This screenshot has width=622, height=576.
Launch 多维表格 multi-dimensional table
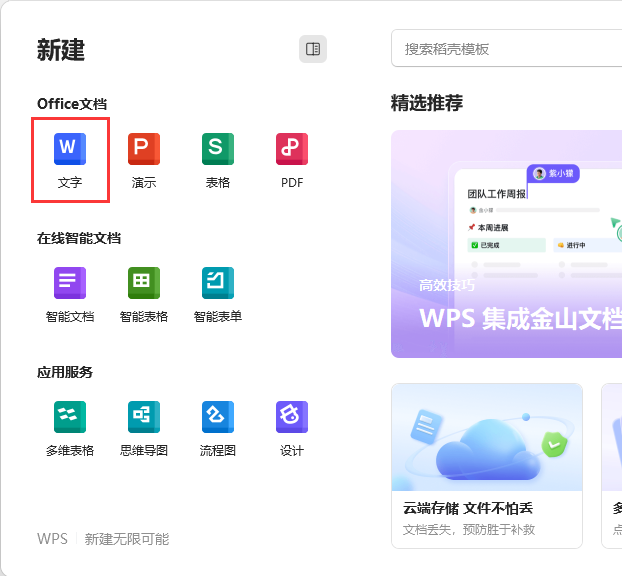(x=70, y=429)
